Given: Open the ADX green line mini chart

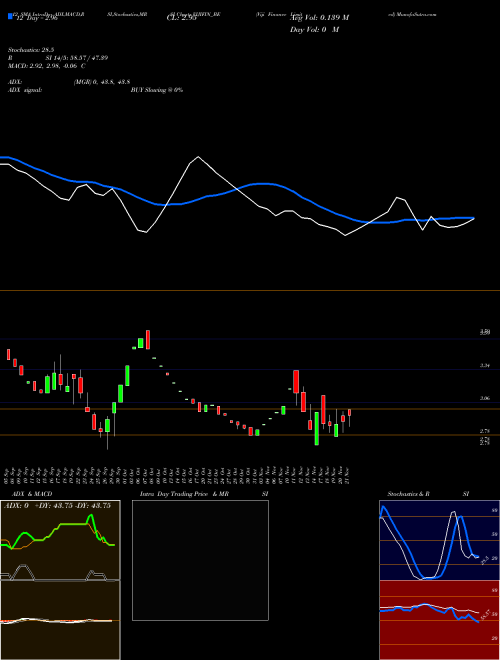Looking at the screenshot, I should coord(60,540).
